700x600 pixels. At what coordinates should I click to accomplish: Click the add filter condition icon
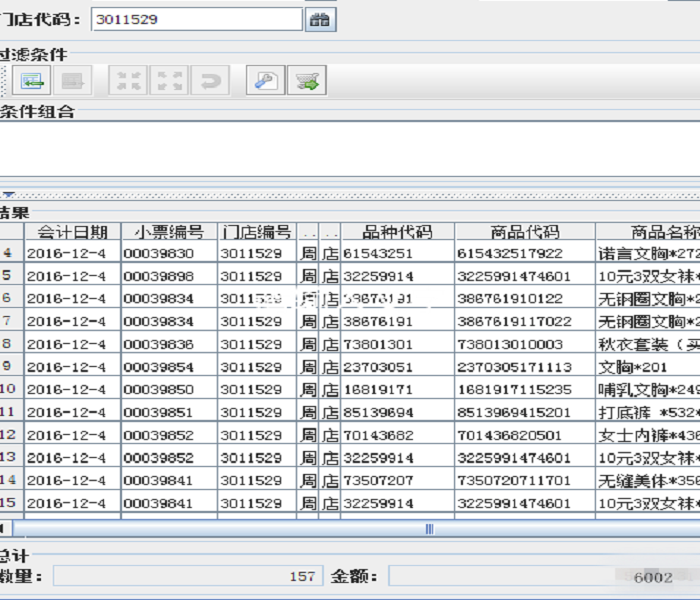(31, 81)
